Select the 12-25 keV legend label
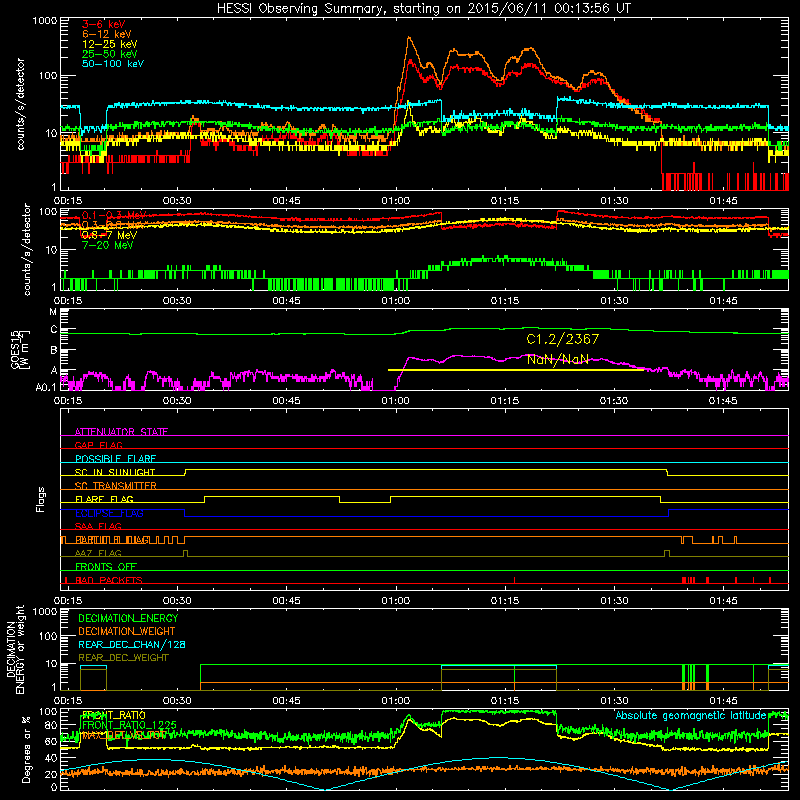The image size is (800, 800). (x=110, y=44)
